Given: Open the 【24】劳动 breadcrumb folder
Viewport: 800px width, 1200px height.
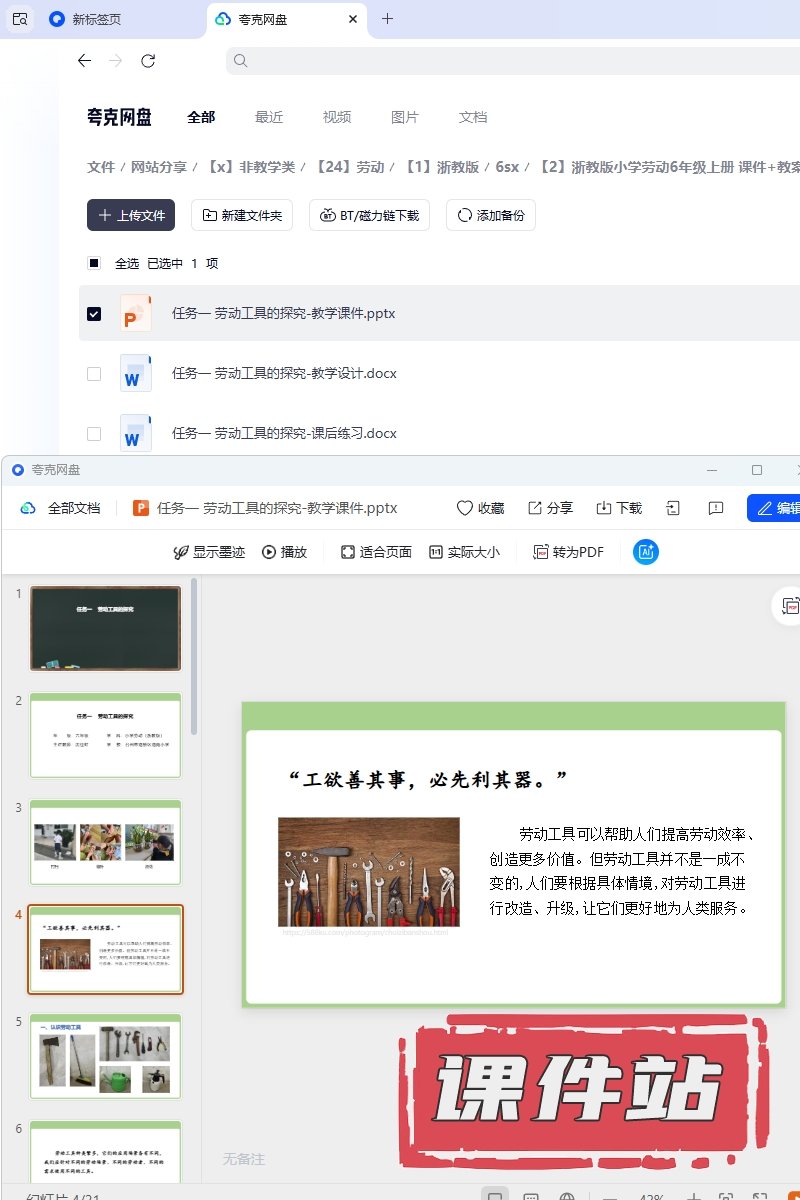Looking at the screenshot, I should (x=350, y=167).
